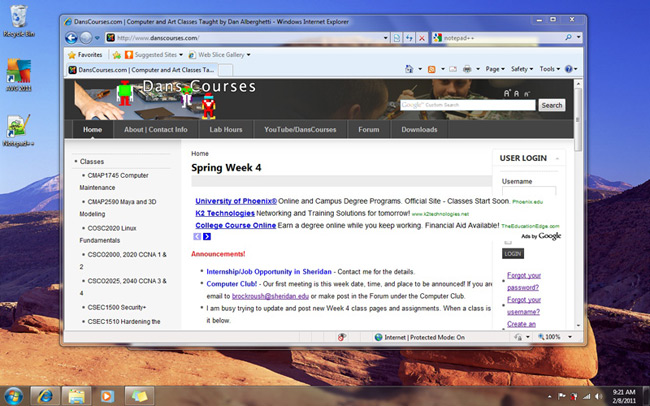Click the Google Custom Search field
This screenshot has width=650, height=406.
(x=468, y=105)
